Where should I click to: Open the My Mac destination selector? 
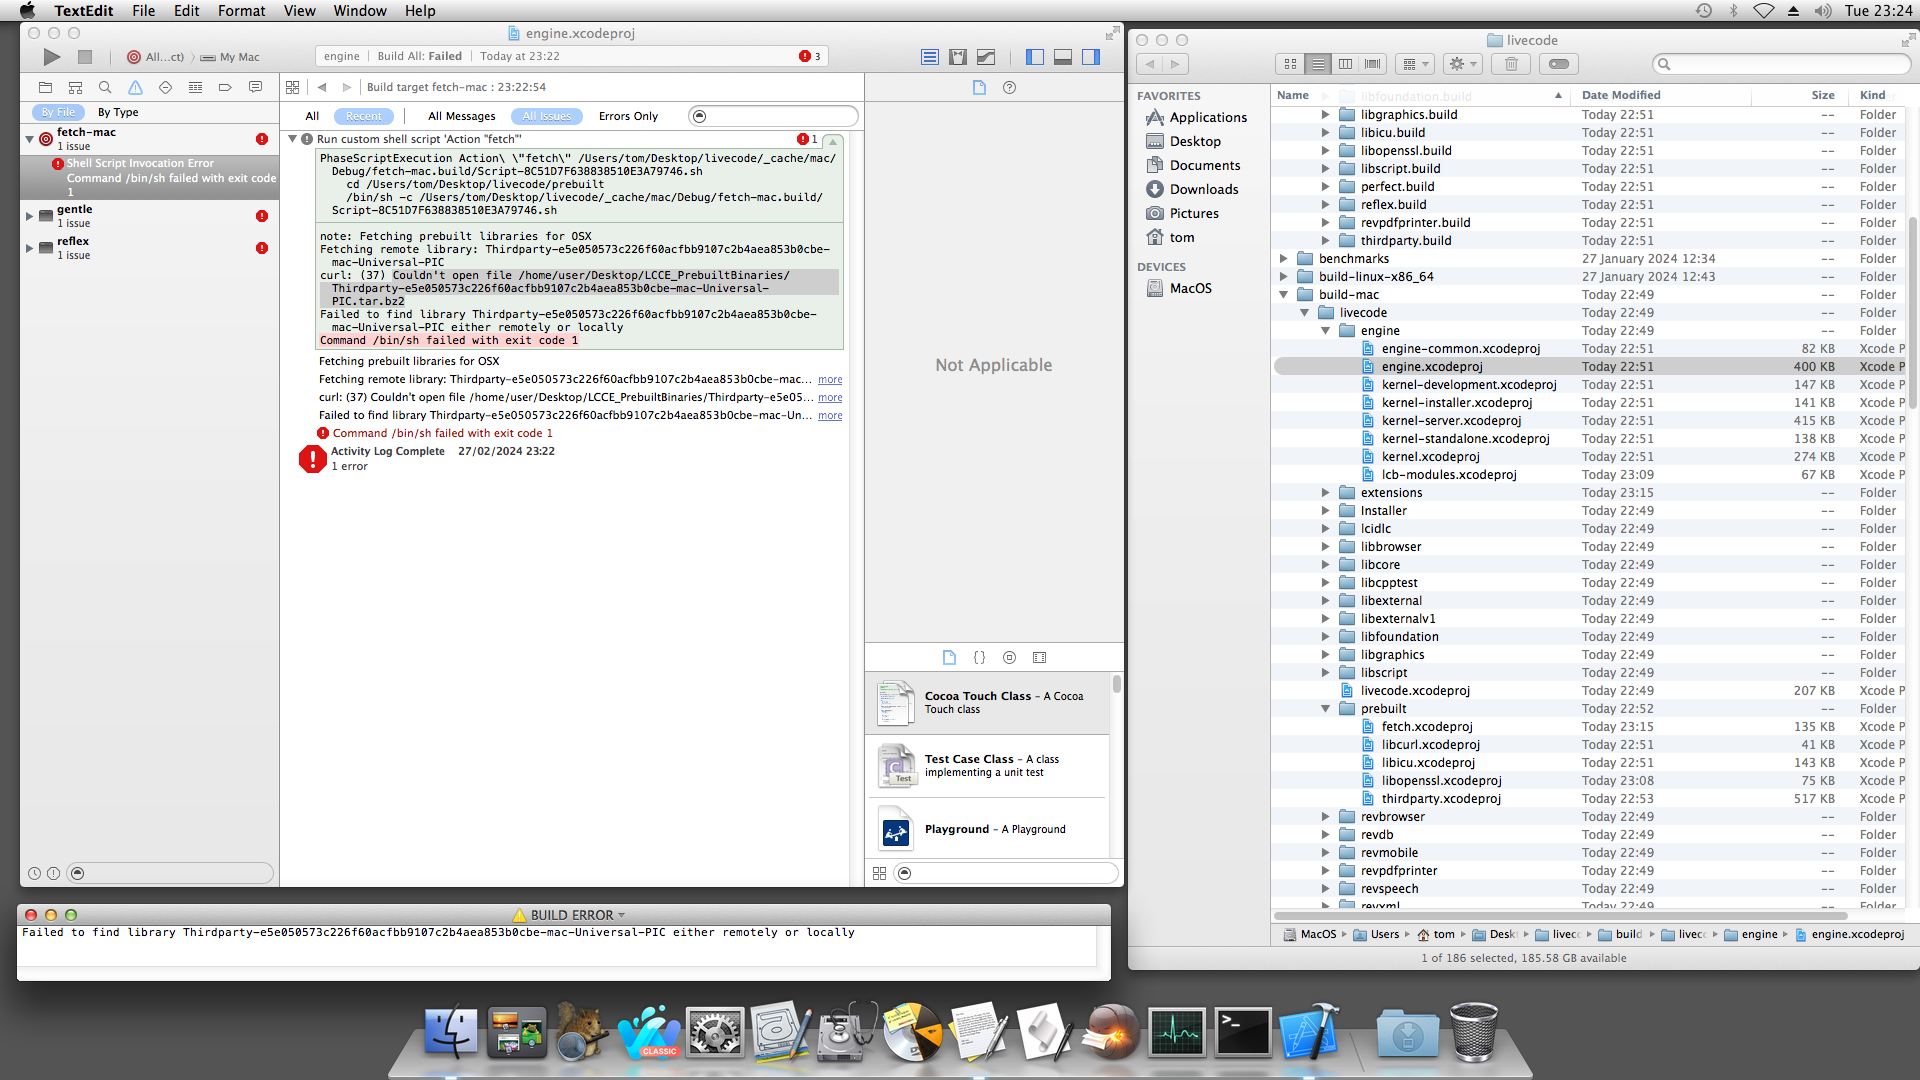point(231,57)
